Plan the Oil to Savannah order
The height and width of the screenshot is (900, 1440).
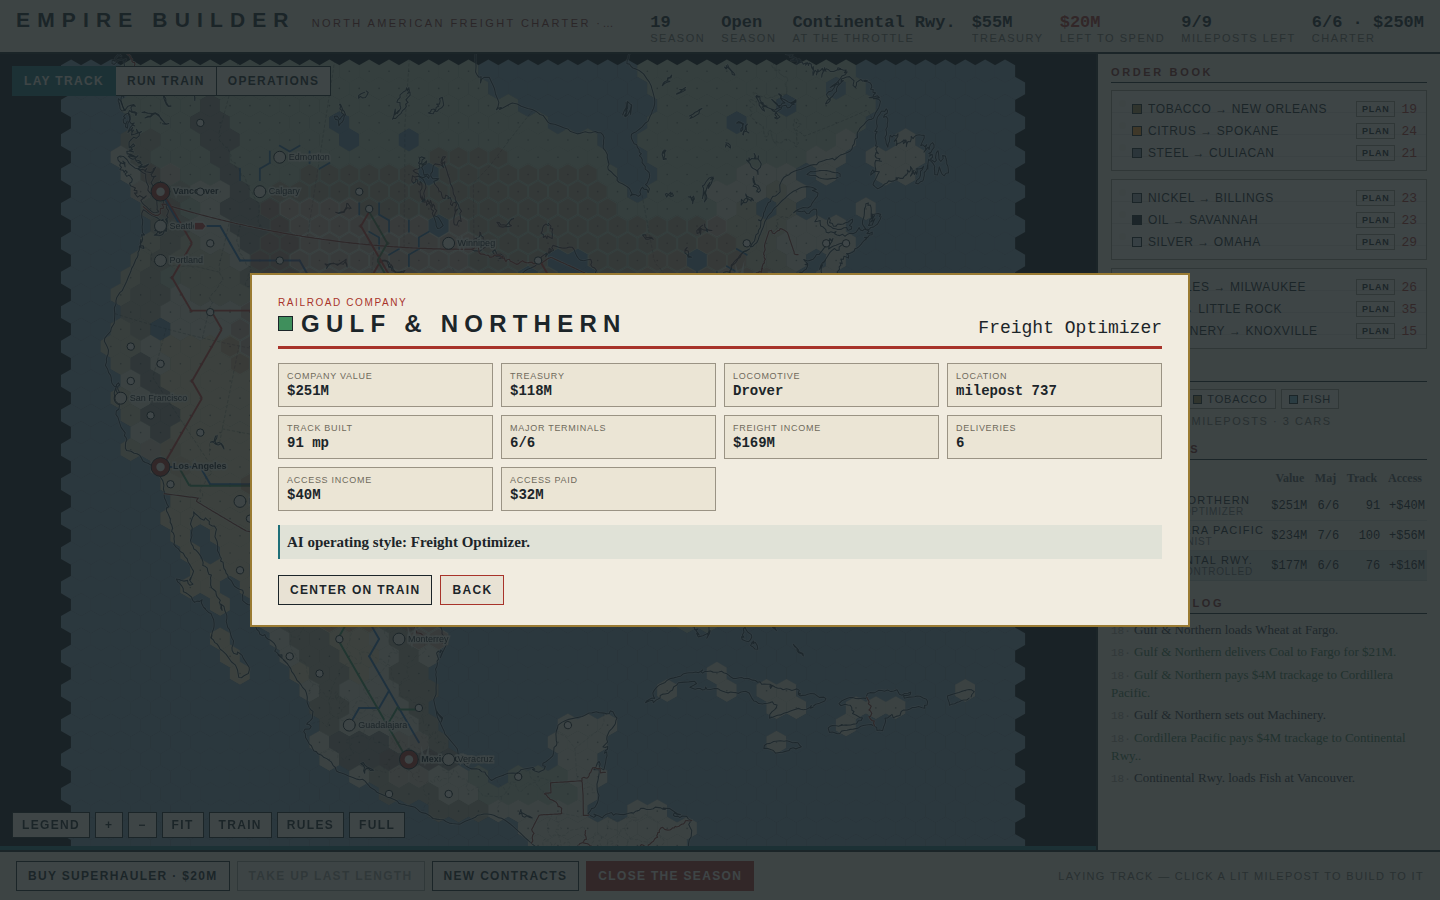click(1376, 220)
